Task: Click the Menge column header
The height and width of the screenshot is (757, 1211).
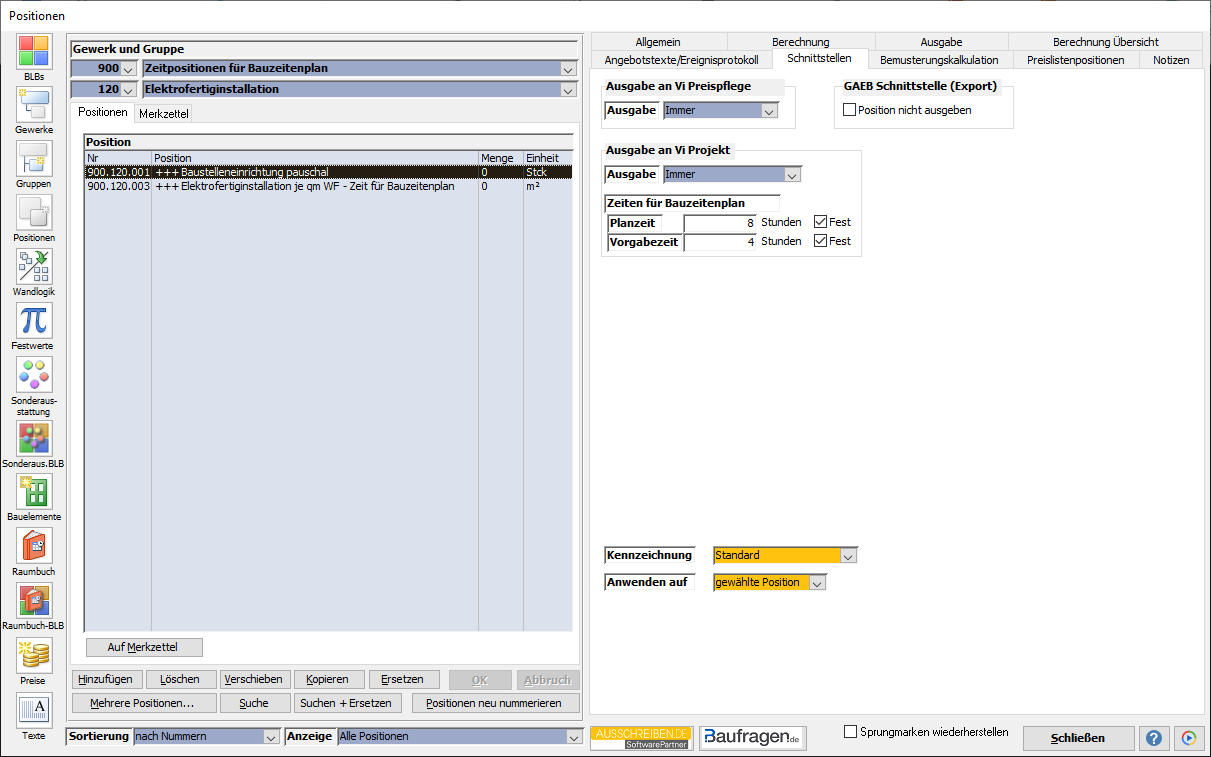Action: coord(500,158)
